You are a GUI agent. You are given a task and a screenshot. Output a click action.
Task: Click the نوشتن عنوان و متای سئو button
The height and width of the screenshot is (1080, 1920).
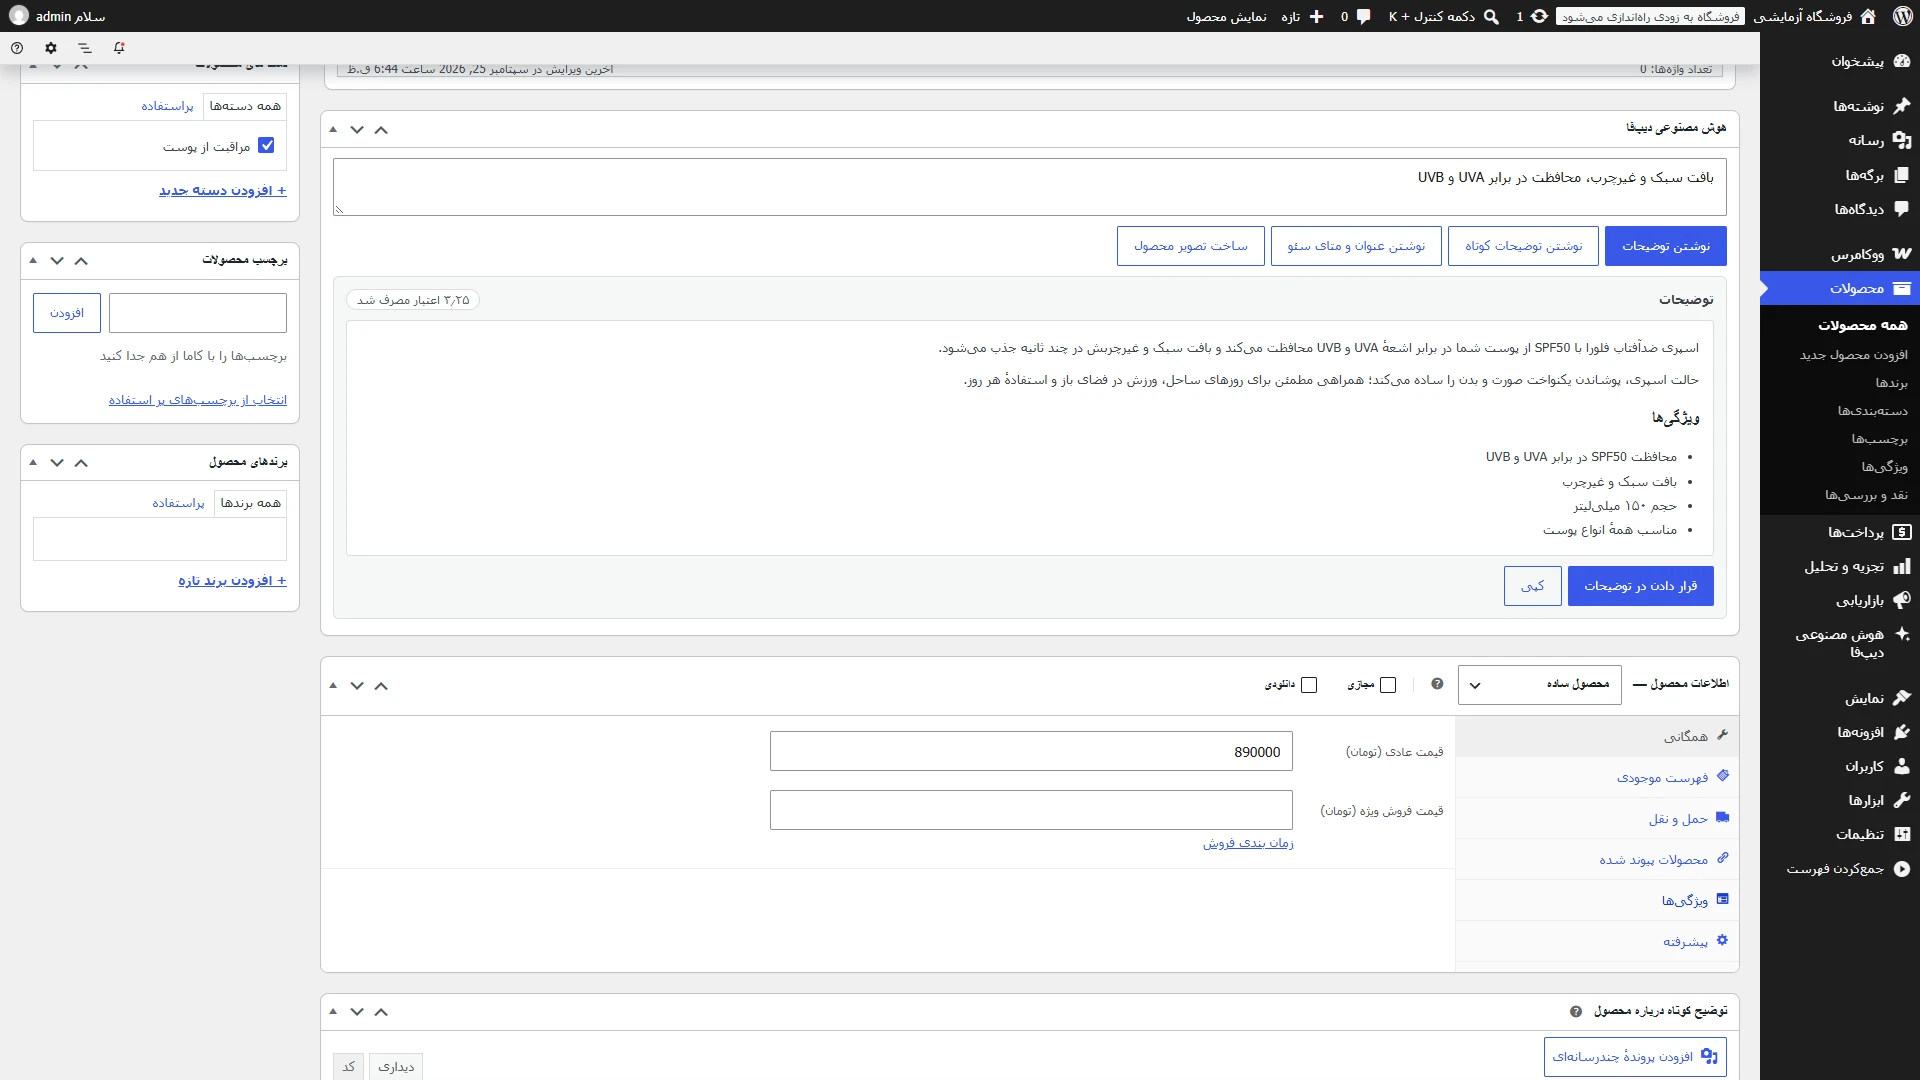click(x=1356, y=246)
